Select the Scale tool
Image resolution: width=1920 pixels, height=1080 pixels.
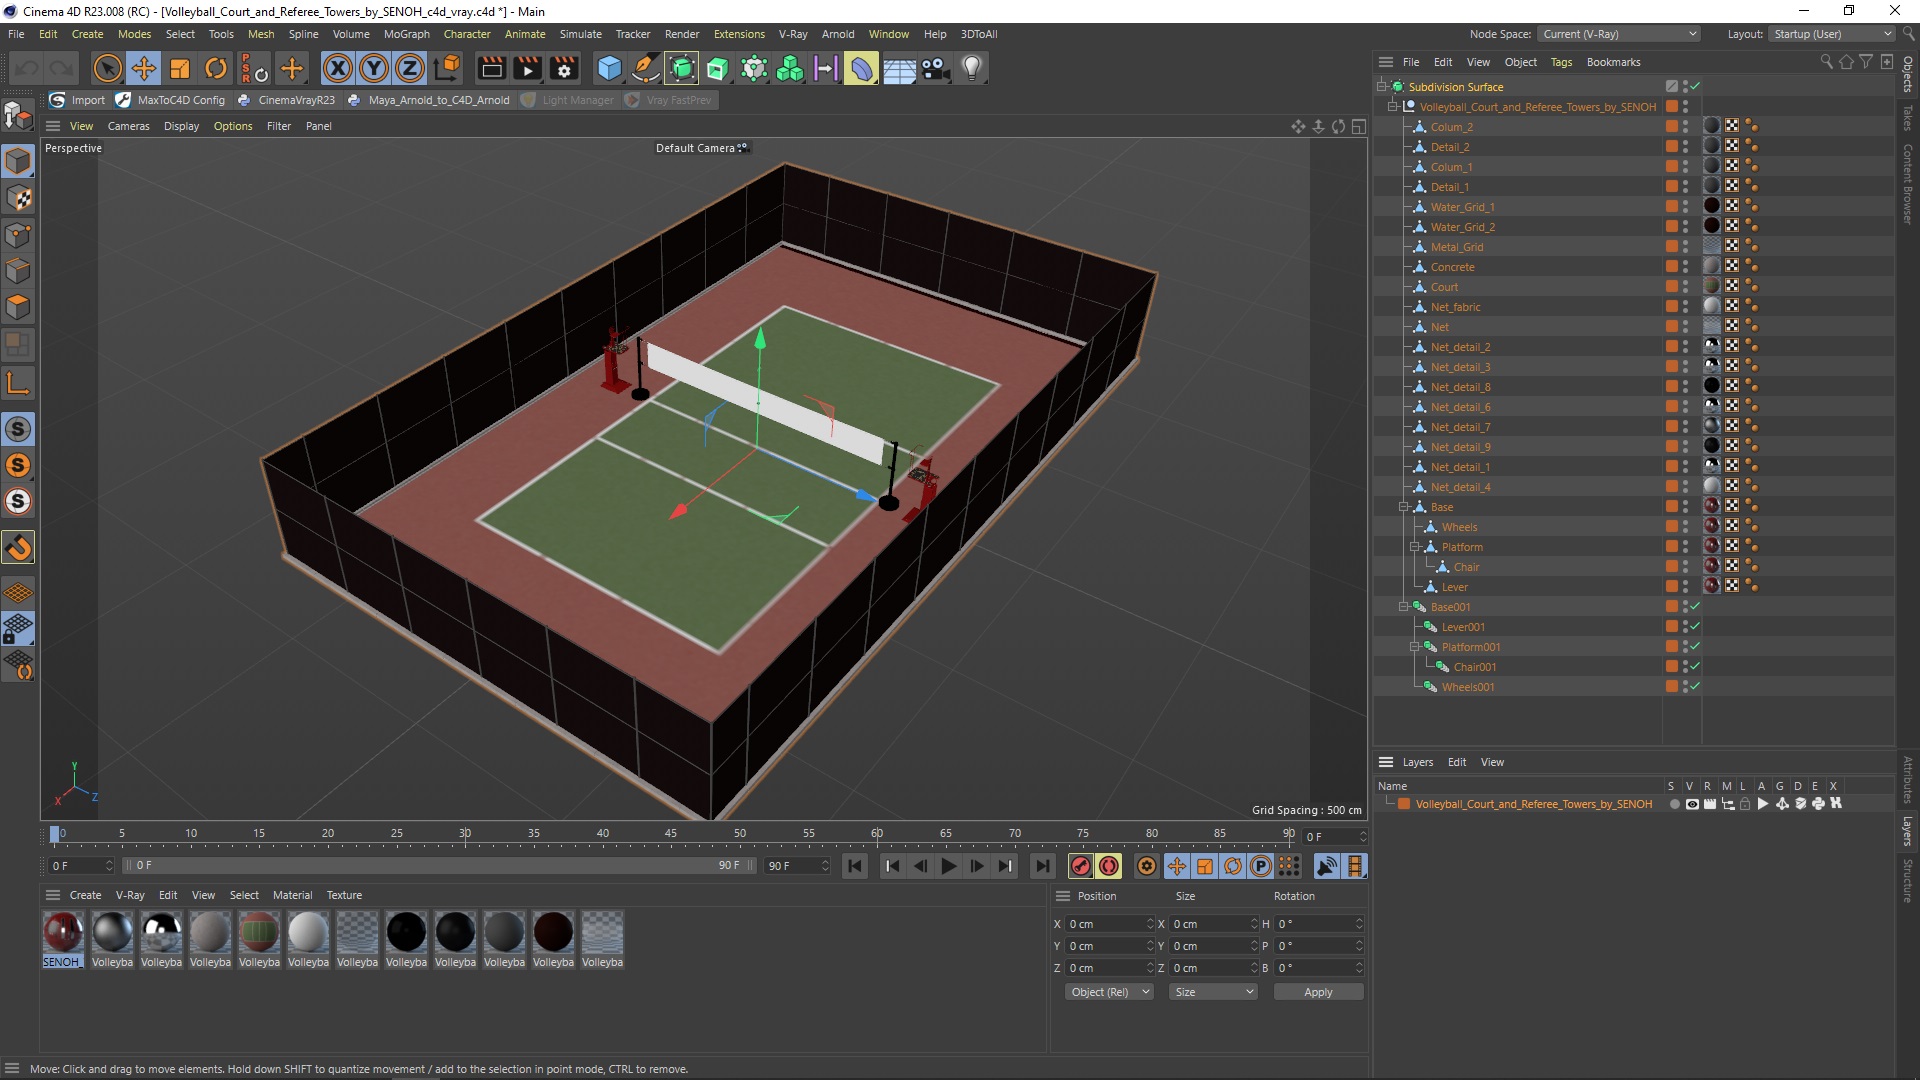180,69
